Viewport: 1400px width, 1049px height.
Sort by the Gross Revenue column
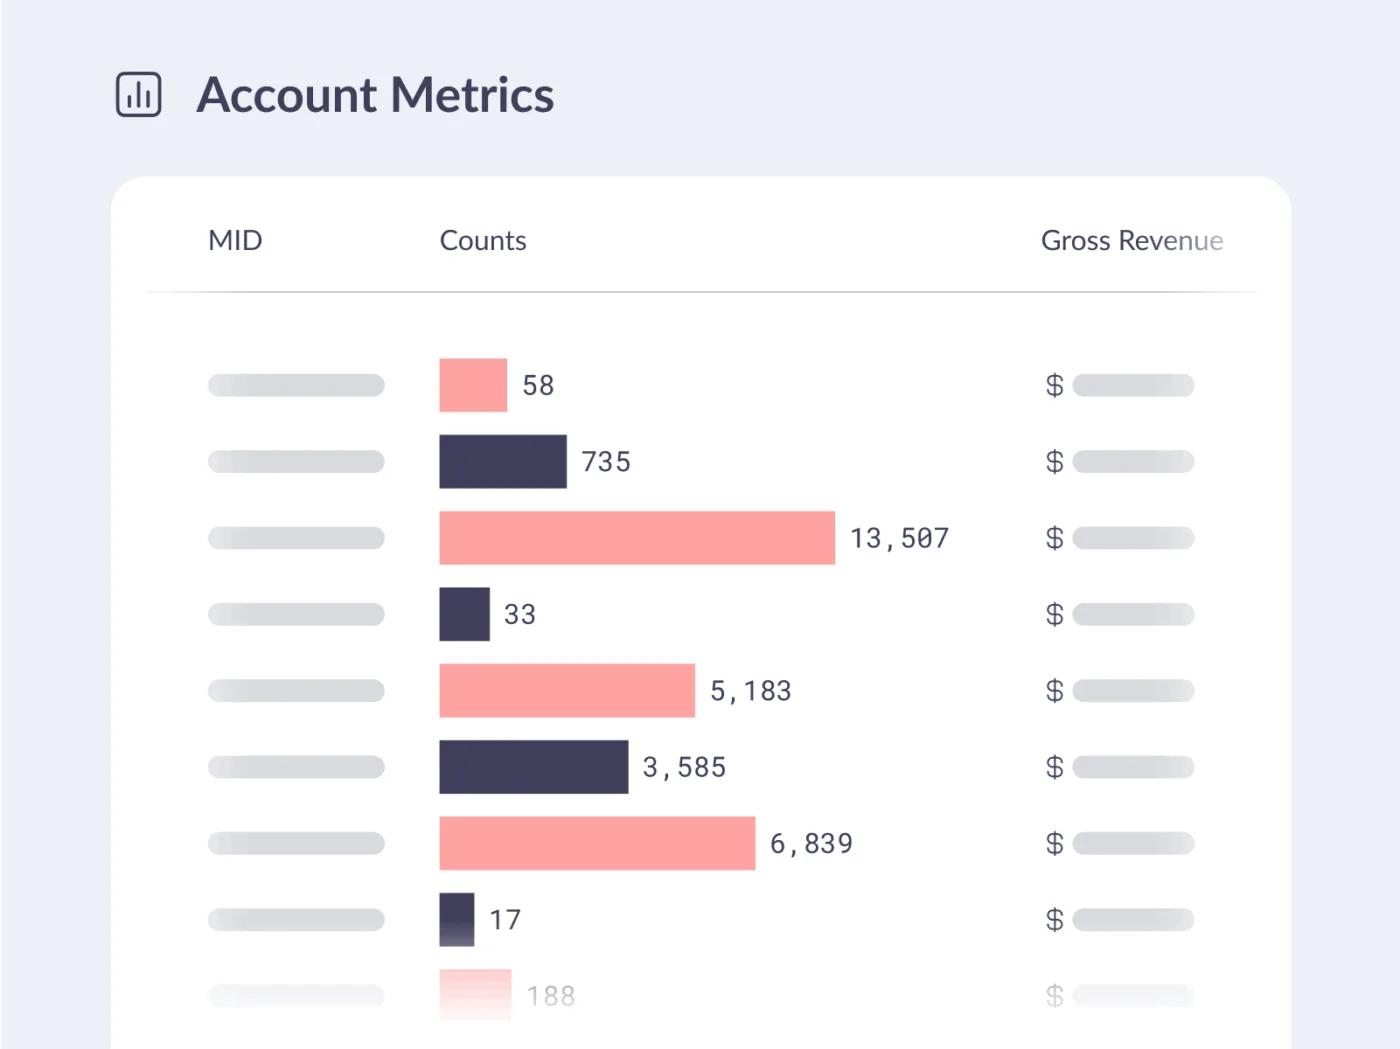(x=1131, y=241)
